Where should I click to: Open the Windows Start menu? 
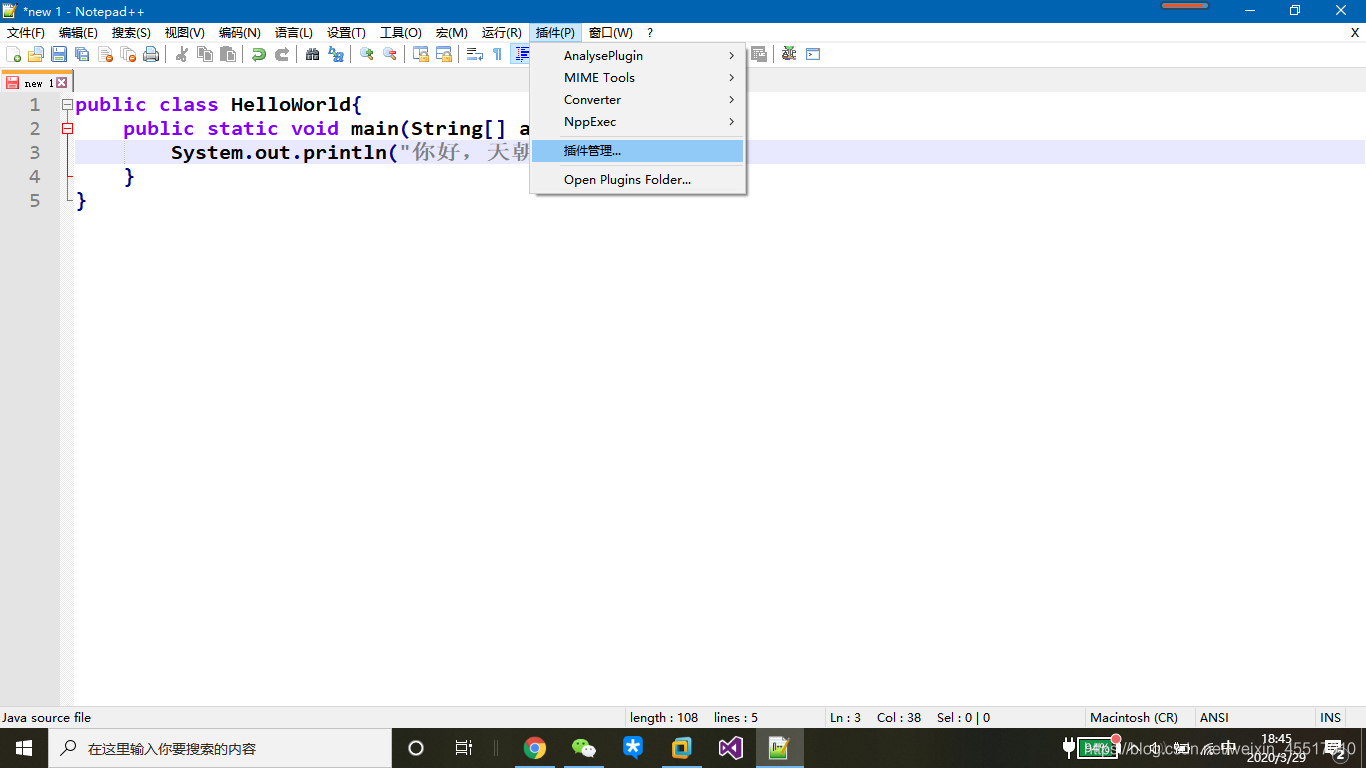click(24, 748)
